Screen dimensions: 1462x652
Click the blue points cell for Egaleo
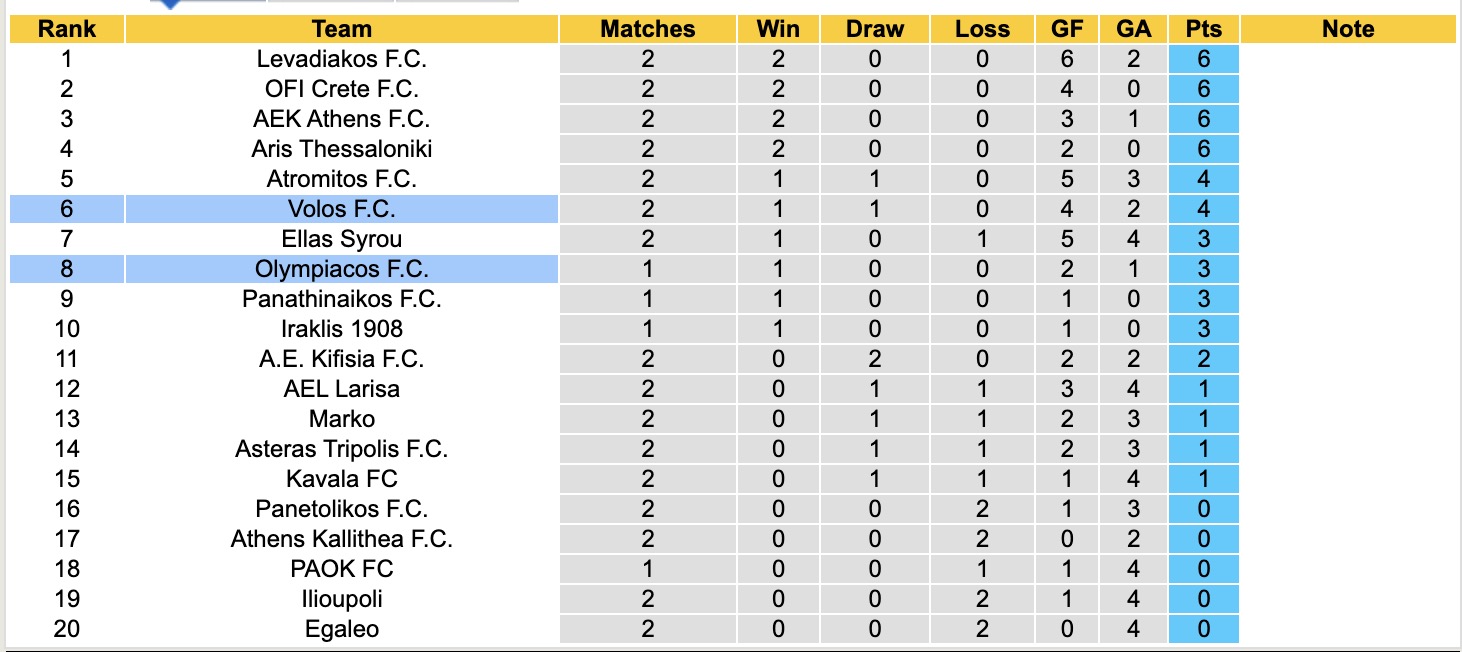pyautogui.click(x=1203, y=629)
